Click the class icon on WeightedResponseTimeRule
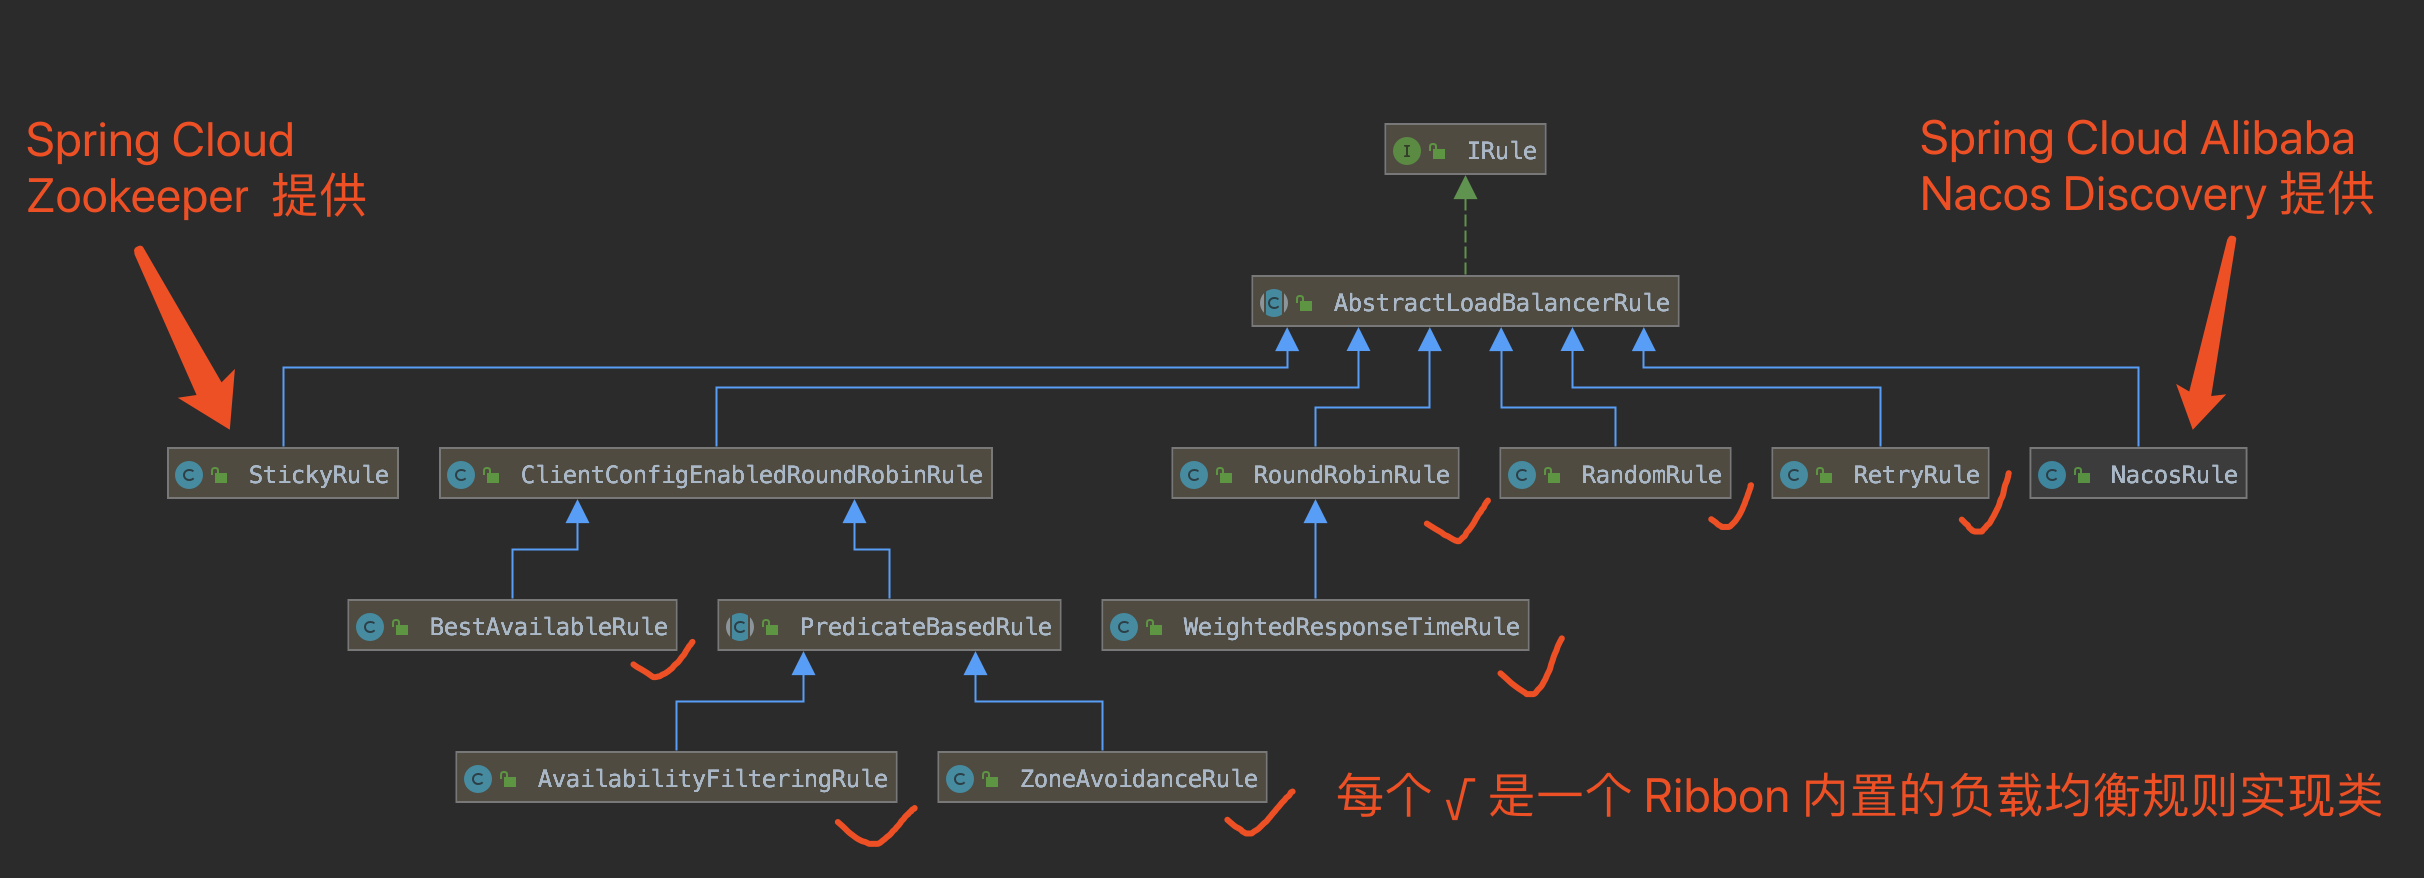The height and width of the screenshot is (878, 2424). click(1124, 627)
